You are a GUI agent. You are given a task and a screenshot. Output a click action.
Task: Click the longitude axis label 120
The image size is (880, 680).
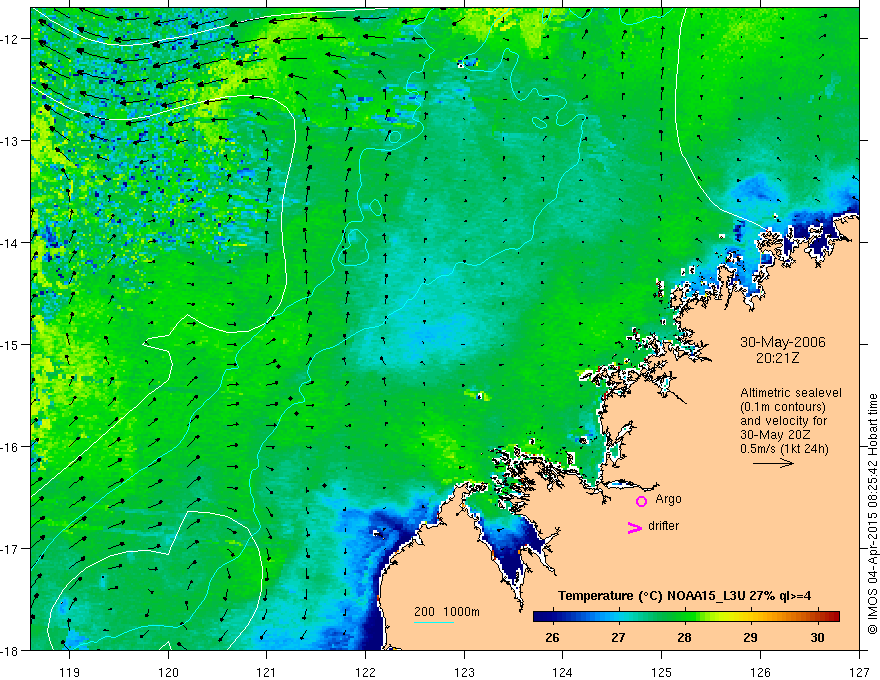(168, 672)
